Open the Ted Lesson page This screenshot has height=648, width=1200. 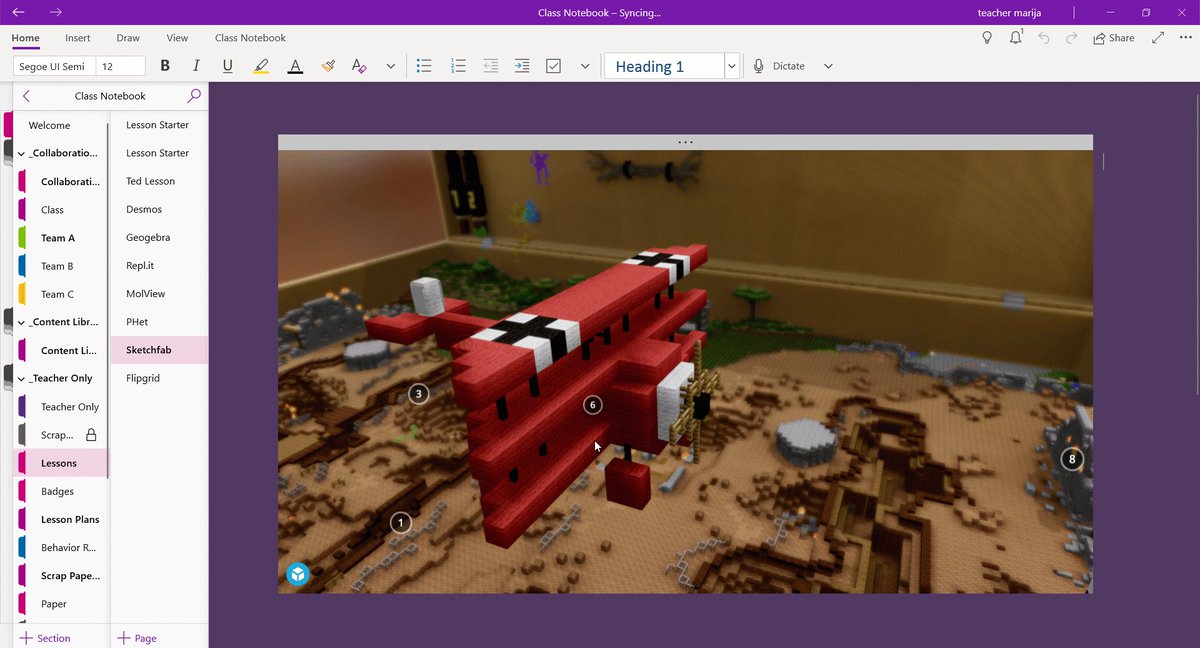point(150,181)
